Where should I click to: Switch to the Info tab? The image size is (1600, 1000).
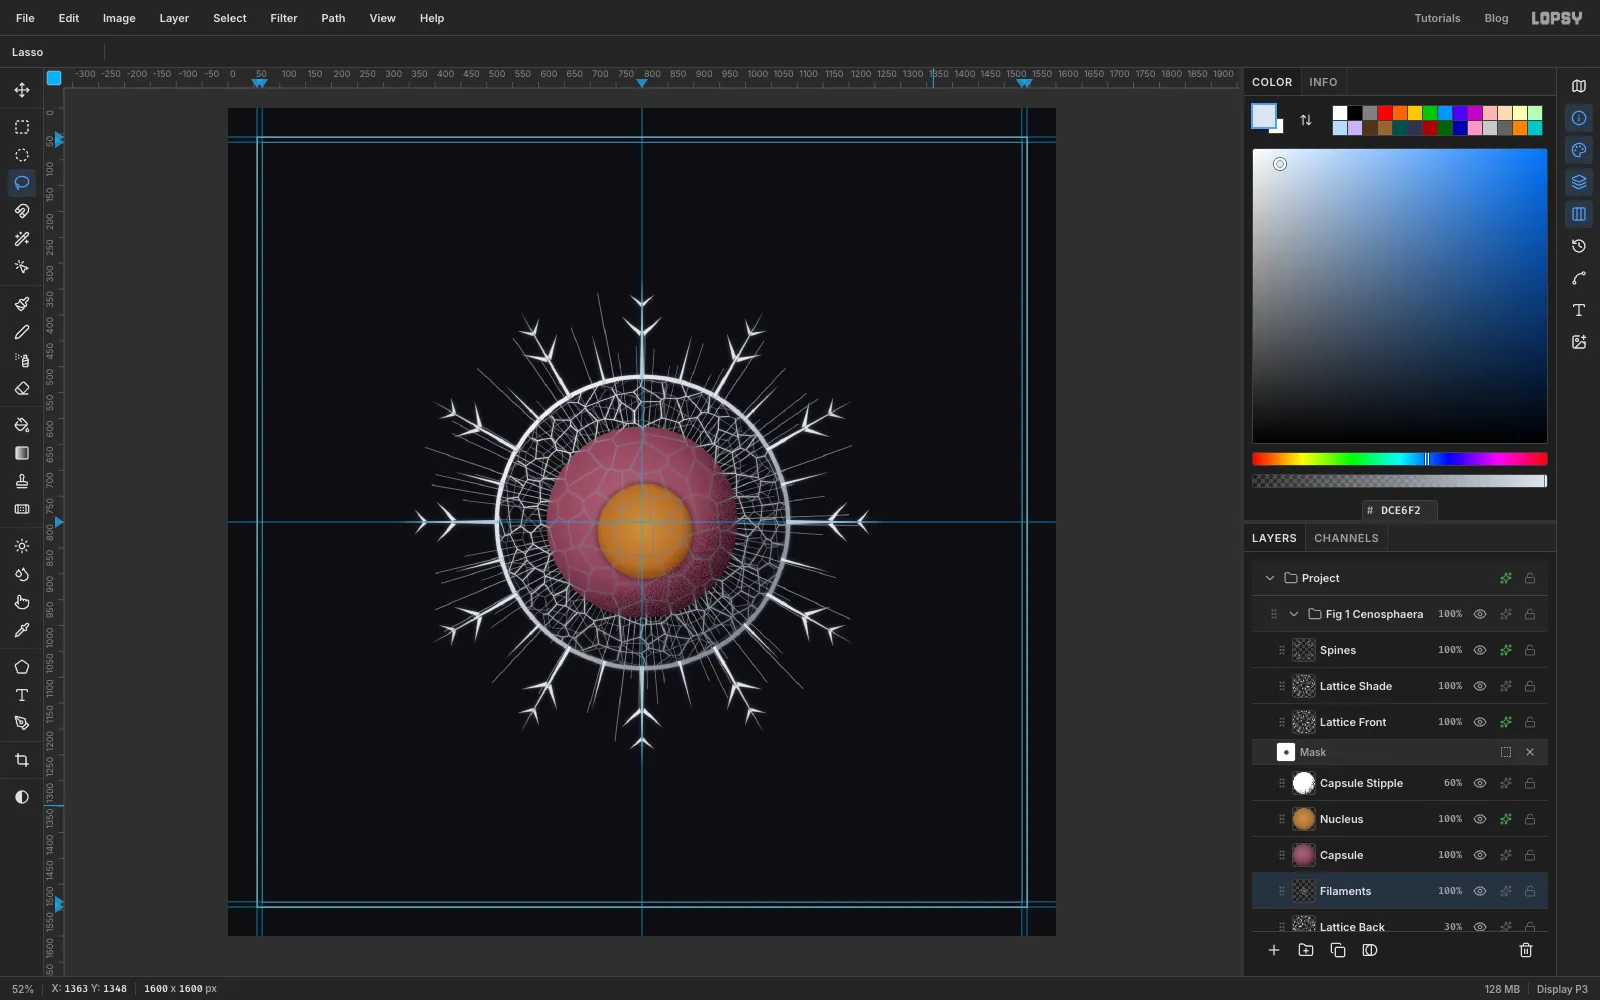(x=1323, y=82)
